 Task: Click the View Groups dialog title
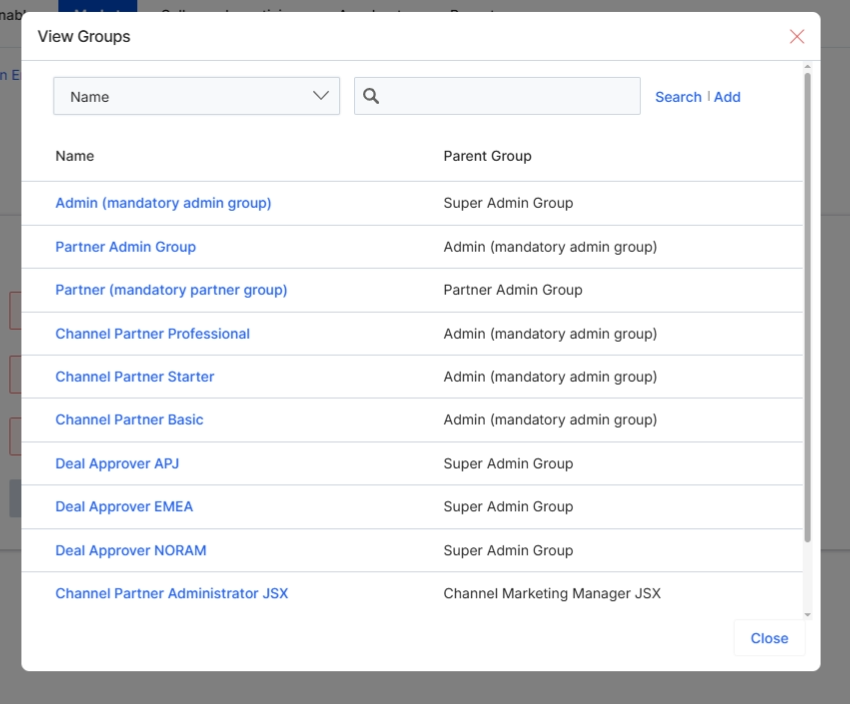click(x=84, y=36)
